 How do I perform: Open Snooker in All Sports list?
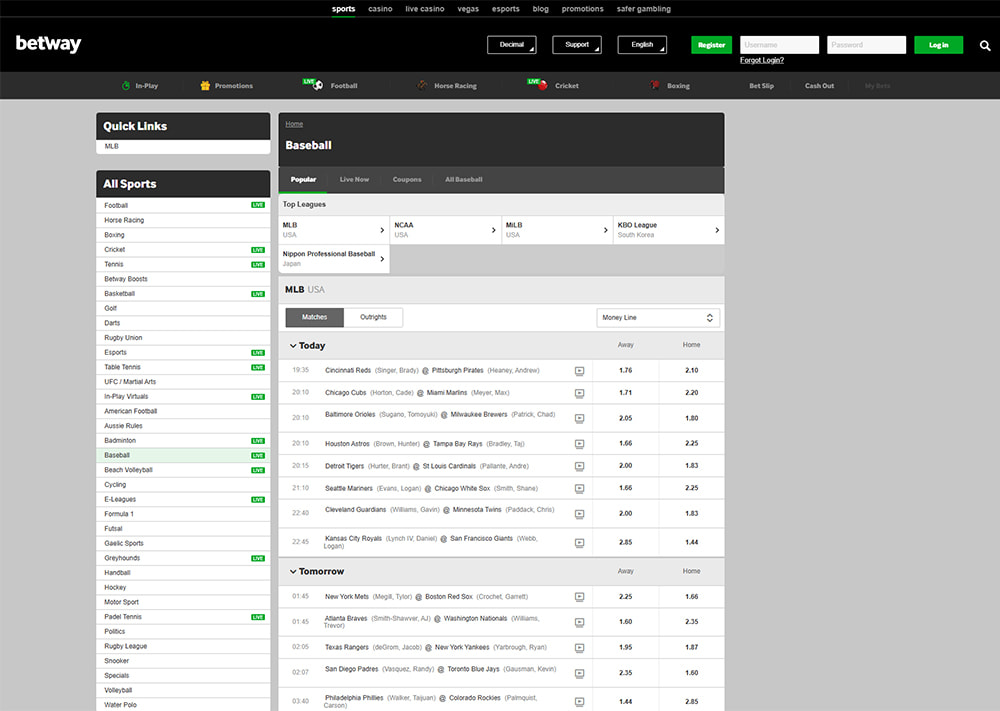point(183,661)
